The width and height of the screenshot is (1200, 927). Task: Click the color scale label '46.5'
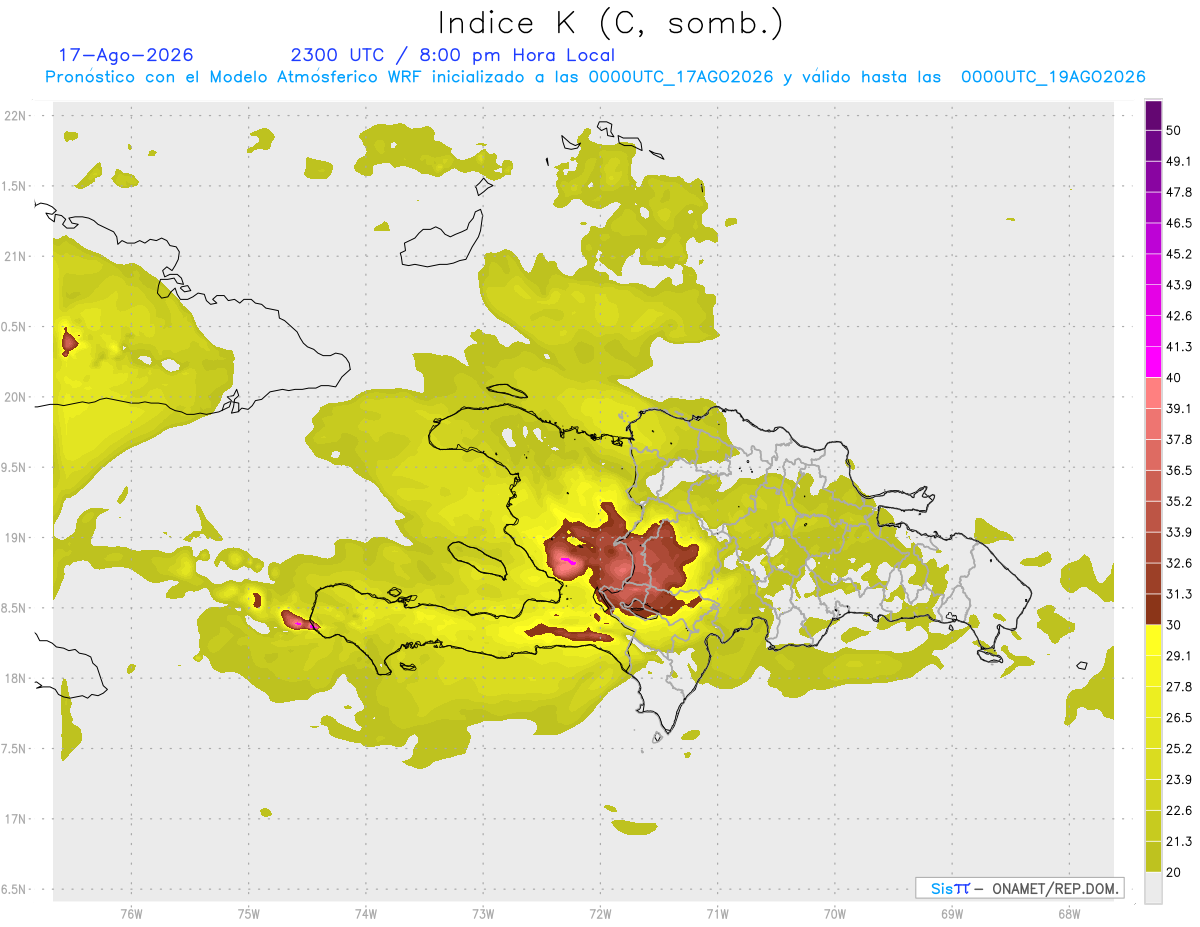pyautogui.click(x=1179, y=223)
